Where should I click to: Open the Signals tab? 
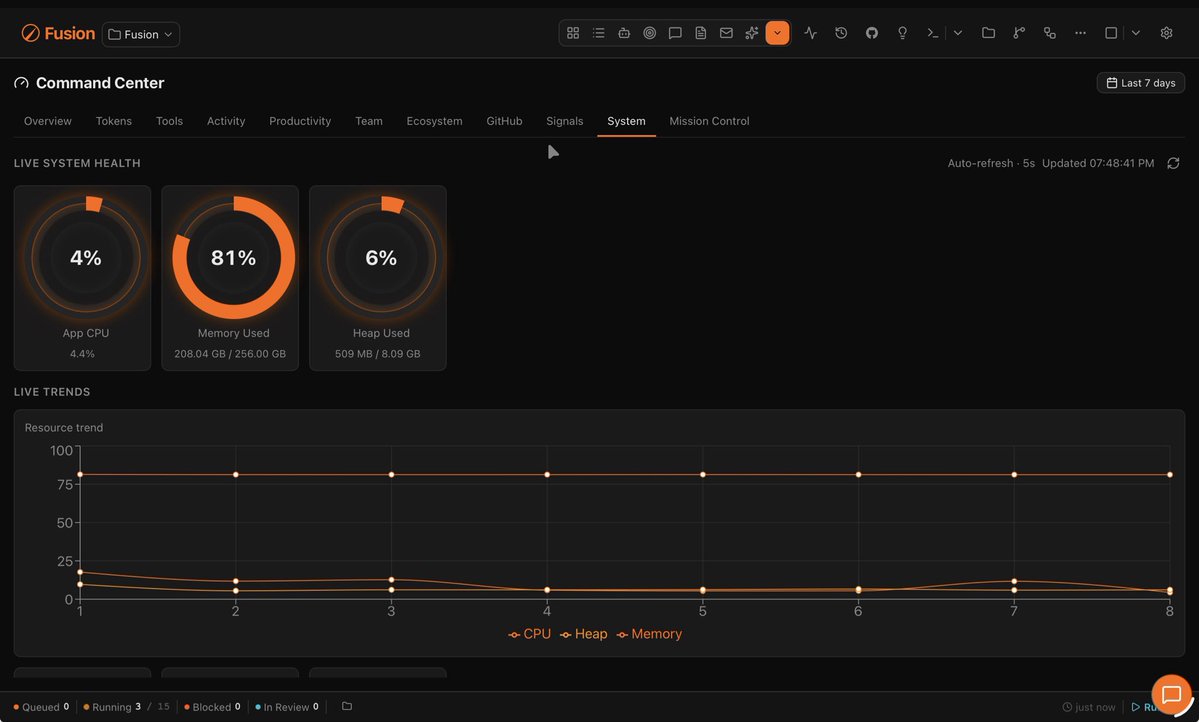[564, 121]
